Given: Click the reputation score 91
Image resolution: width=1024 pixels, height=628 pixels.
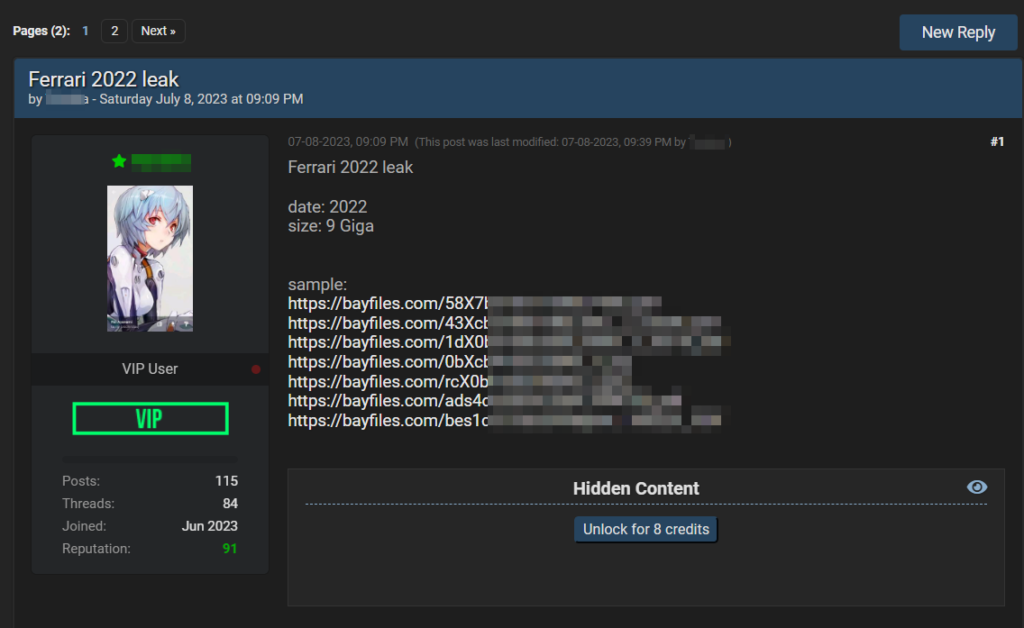Looking at the screenshot, I should pos(229,548).
